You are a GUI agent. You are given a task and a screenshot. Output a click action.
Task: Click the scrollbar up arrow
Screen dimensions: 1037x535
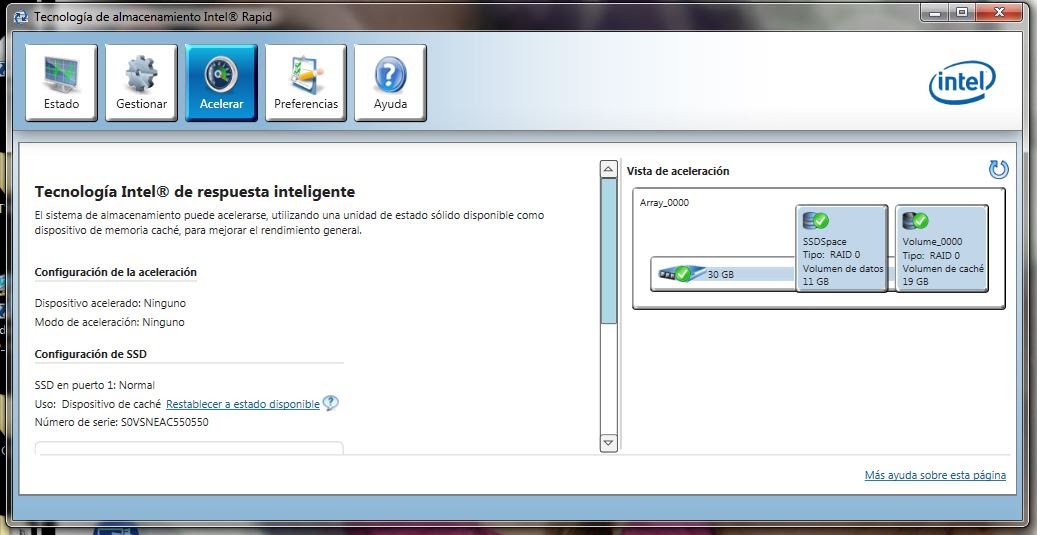[x=608, y=170]
